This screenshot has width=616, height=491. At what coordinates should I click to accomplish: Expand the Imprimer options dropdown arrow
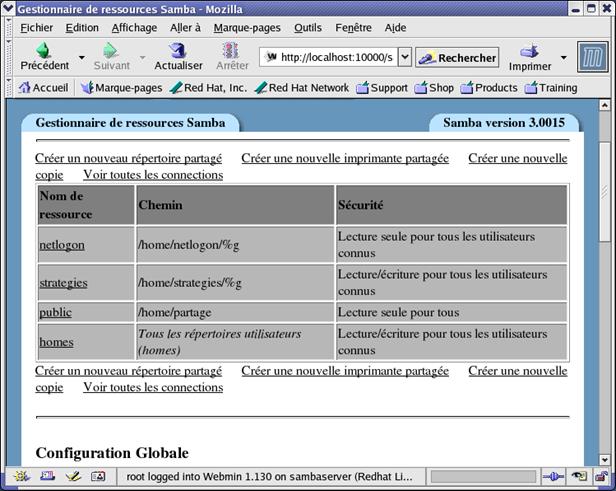click(x=564, y=58)
